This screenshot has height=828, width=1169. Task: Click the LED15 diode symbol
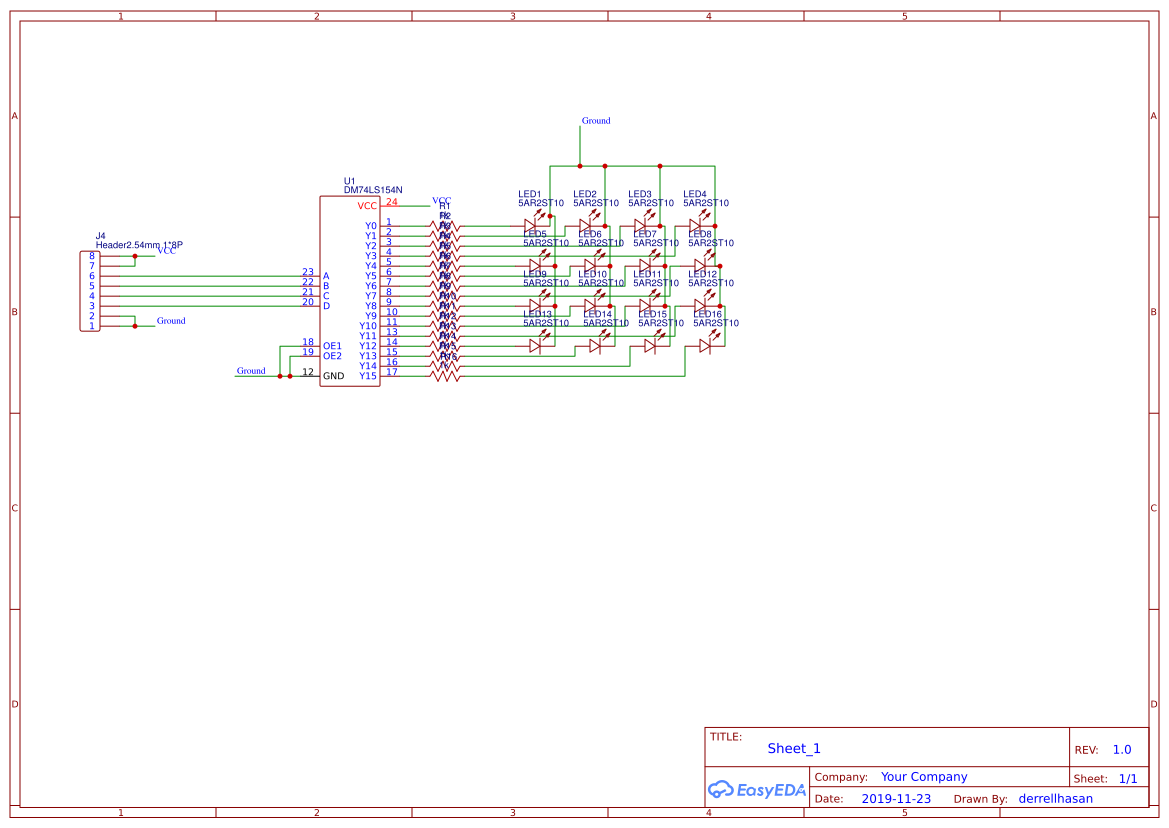pyautogui.click(x=650, y=345)
